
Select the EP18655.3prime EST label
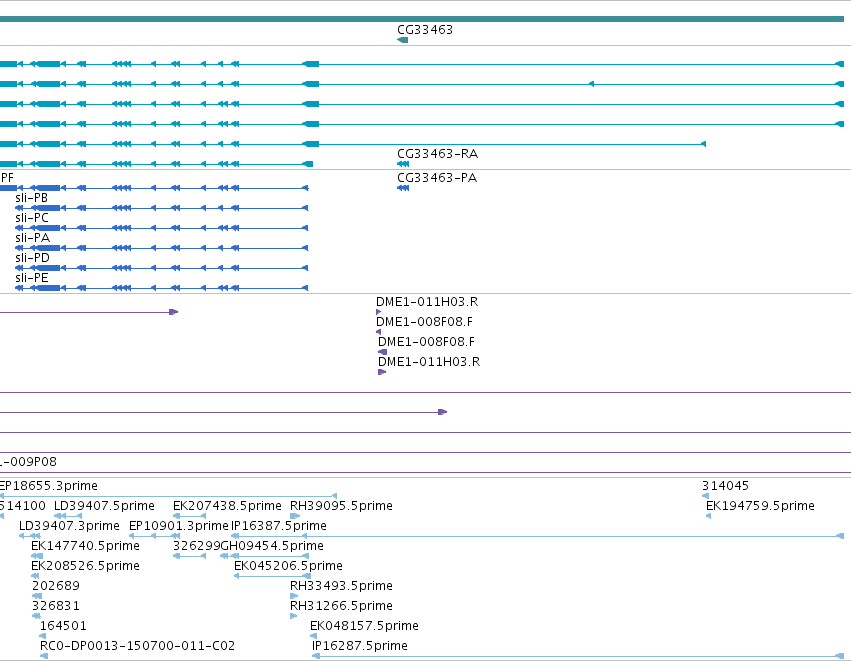point(49,486)
